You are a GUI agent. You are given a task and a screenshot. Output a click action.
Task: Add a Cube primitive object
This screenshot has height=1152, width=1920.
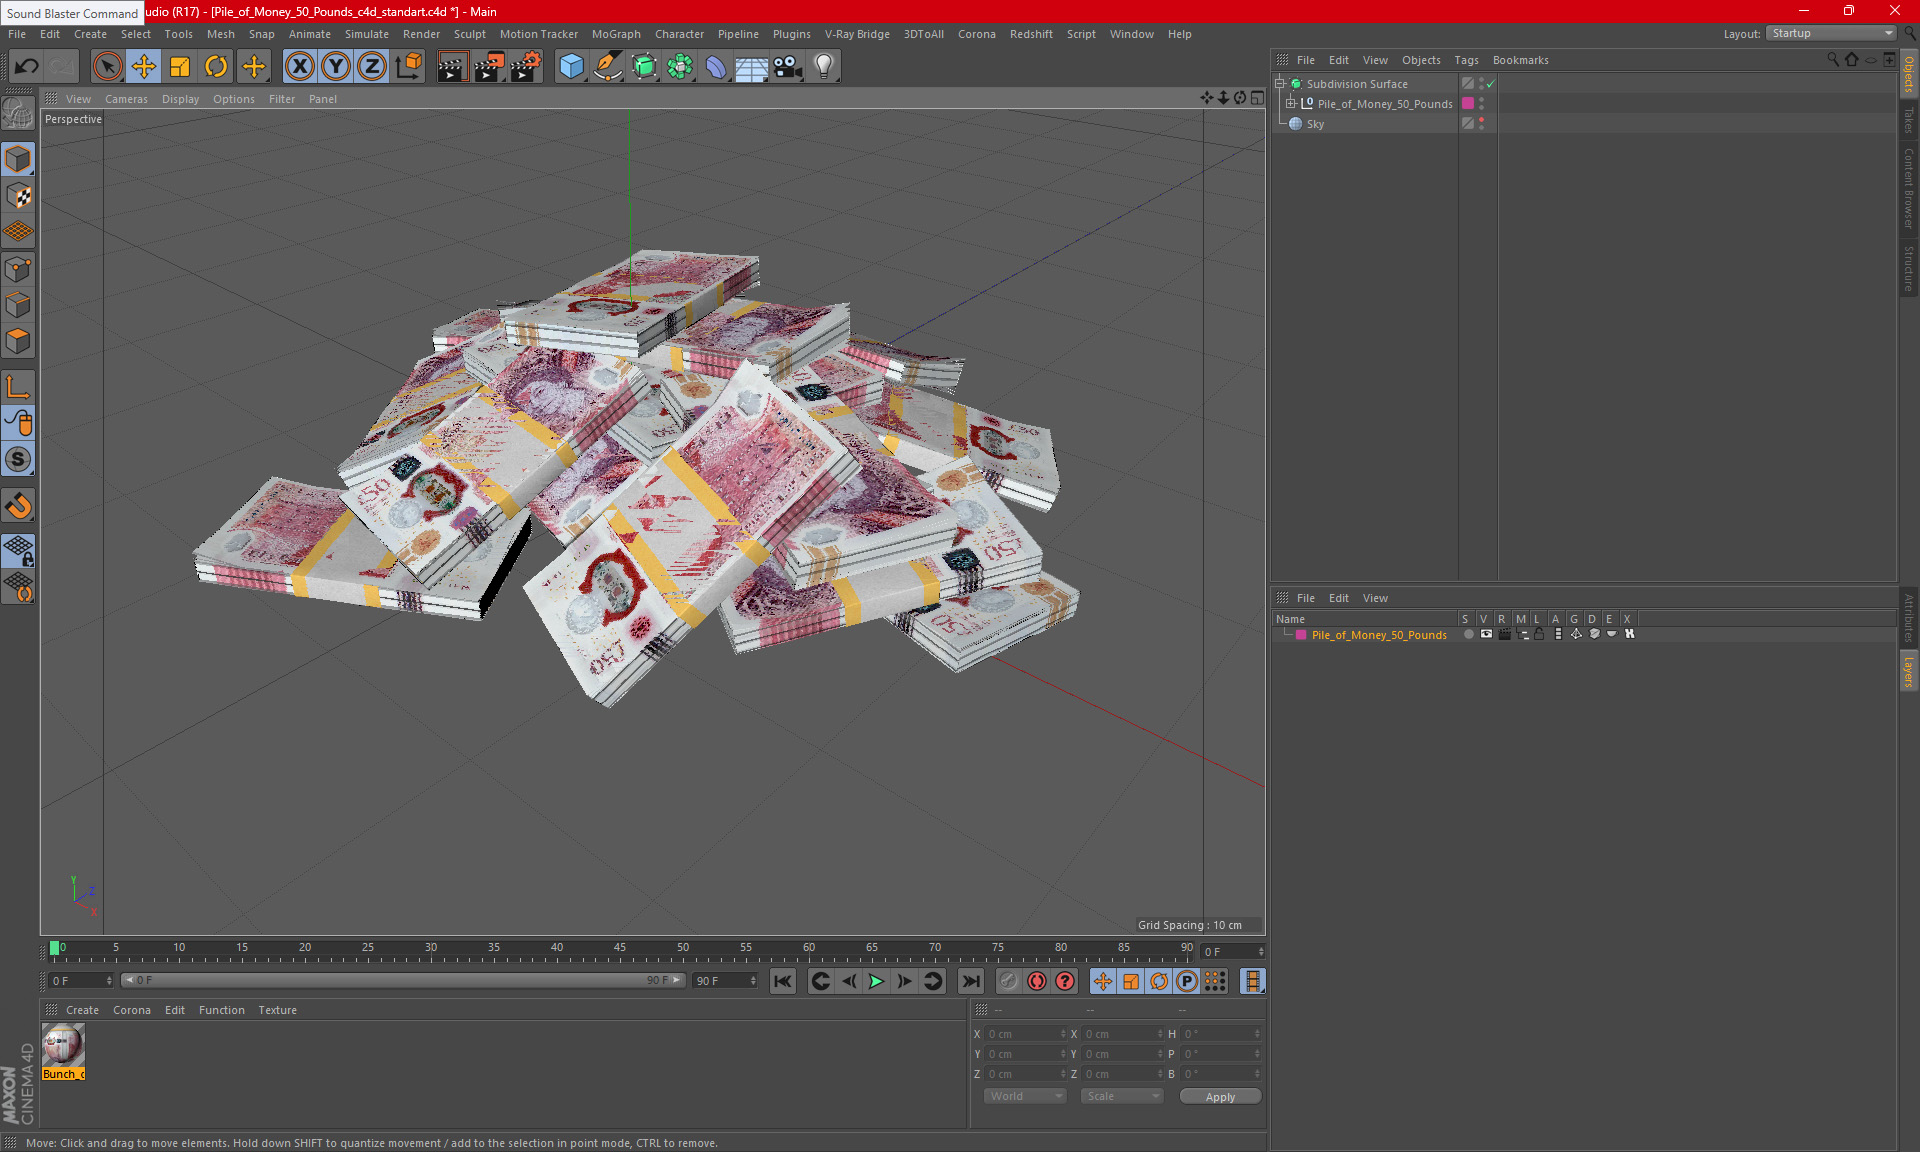[571, 67]
